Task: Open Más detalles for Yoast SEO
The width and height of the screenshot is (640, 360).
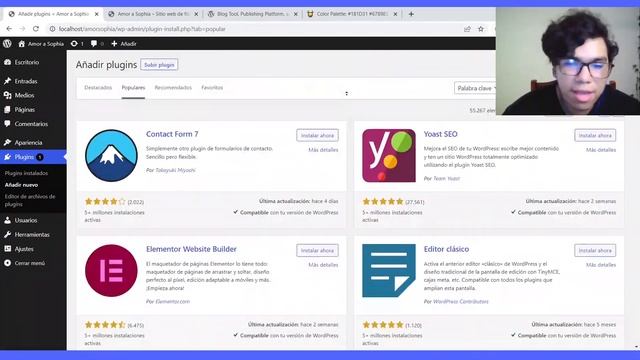Action: 601,150
